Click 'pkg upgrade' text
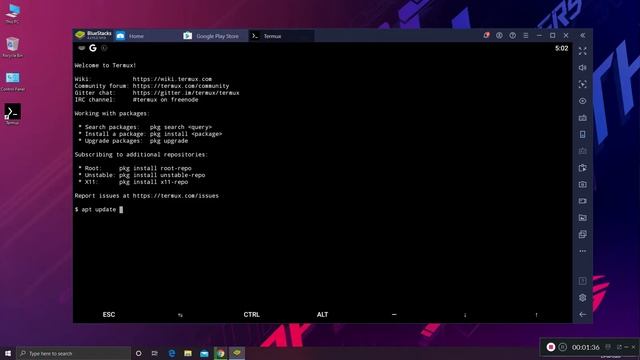 (169, 141)
